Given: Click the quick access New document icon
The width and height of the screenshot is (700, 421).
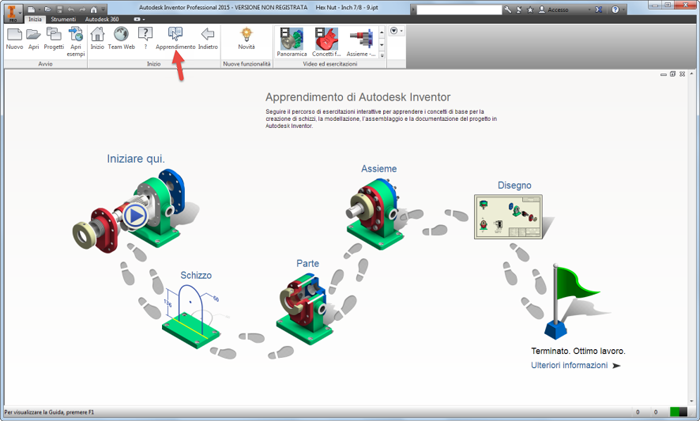Looking at the screenshot, I should tap(31, 9).
